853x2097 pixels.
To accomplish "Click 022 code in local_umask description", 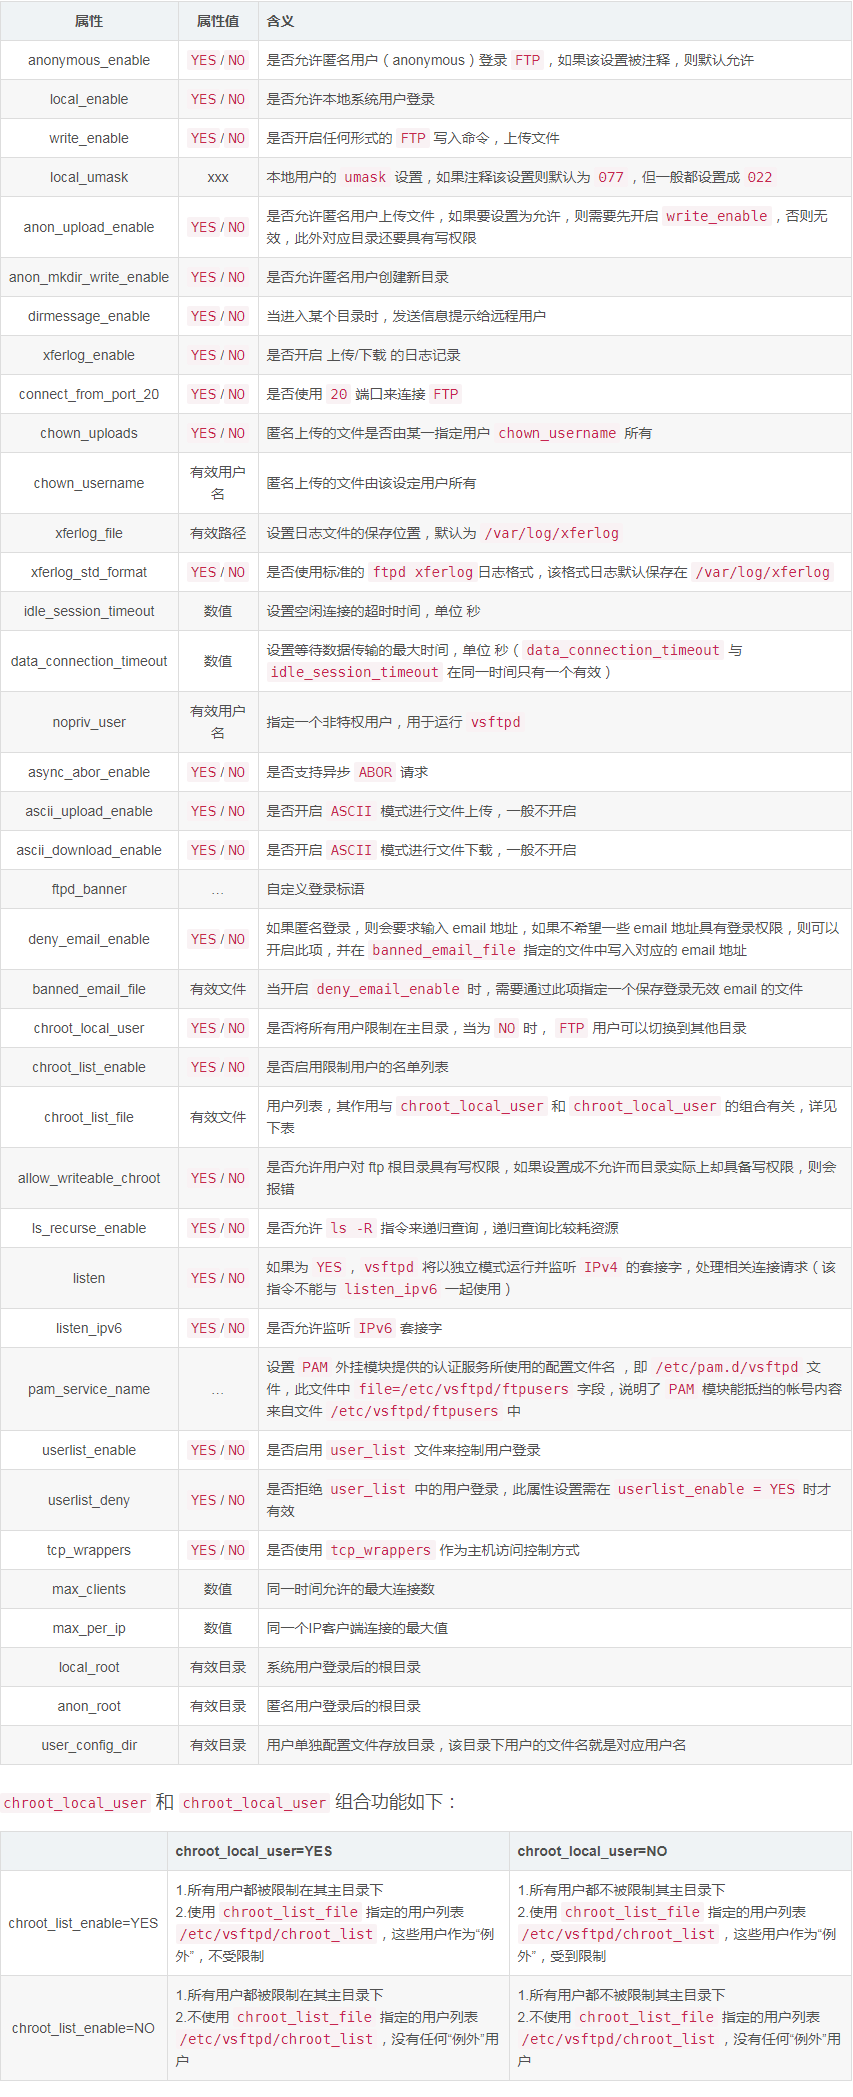I will tap(760, 177).
